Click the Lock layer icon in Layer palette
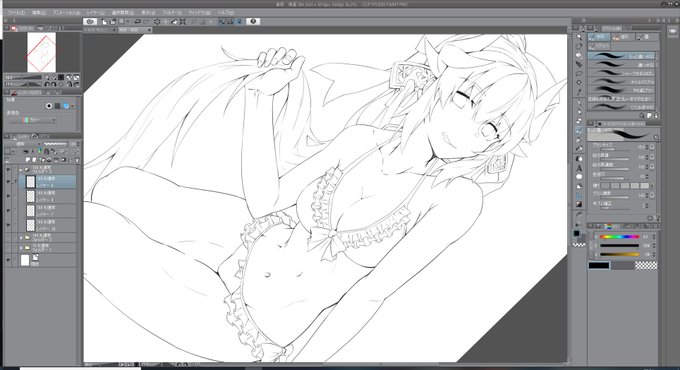This screenshot has width=680, height=370. tap(46, 152)
